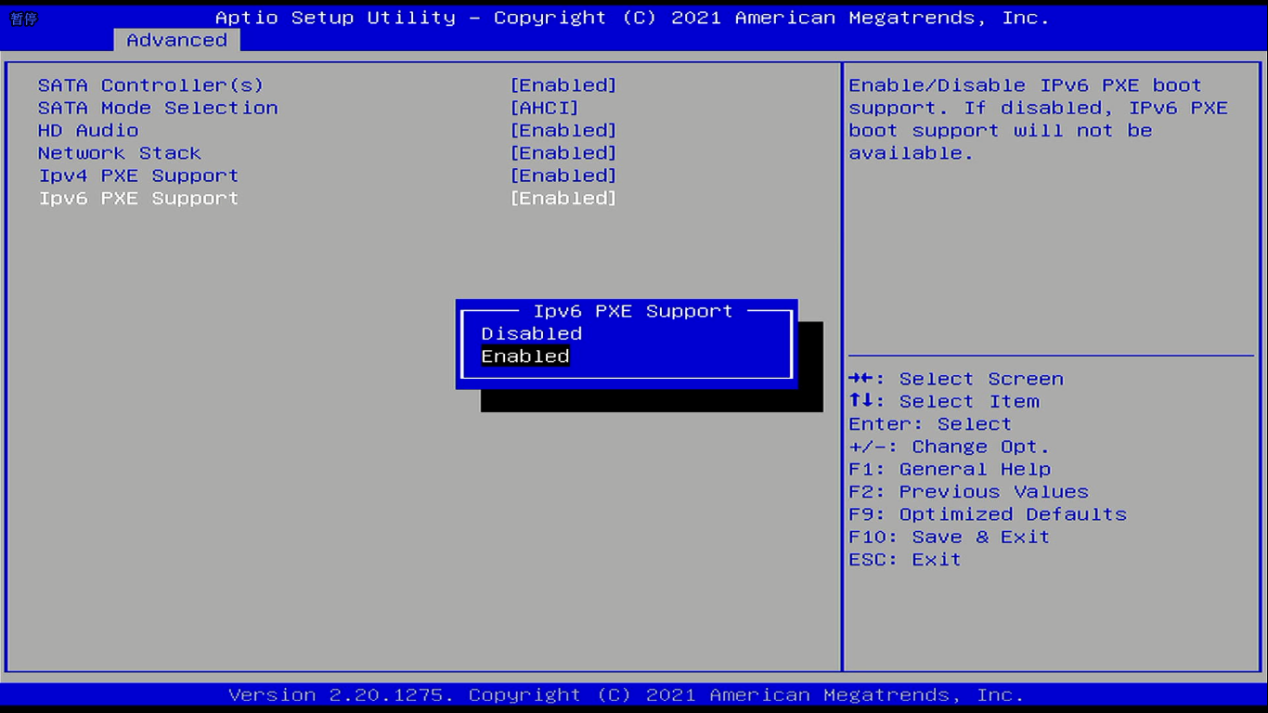This screenshot has height=713, width=1268.
Task: Open the Ipv4 PXE Support value
Action: (x=563, y=176)
